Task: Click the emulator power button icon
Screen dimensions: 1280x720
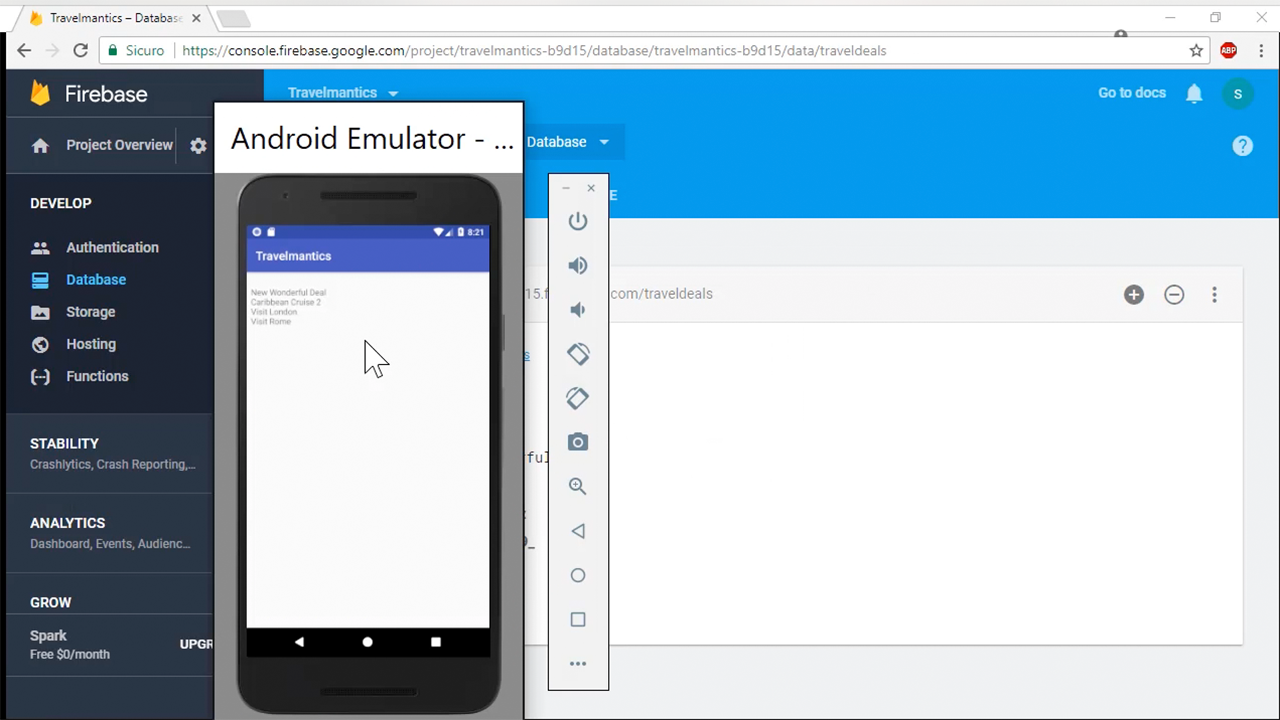Action: (578, 221)
